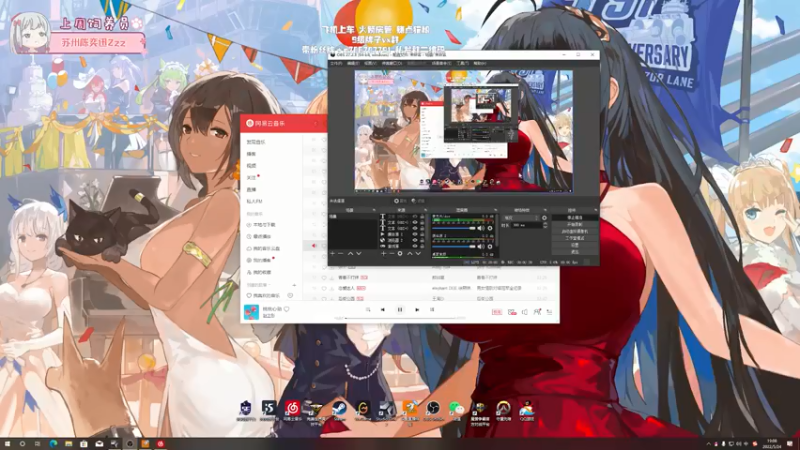The width and height of the screenshot is (800, 450).
Task: Open the OBS Studio desktop shortcut
Action: (433, 410)
